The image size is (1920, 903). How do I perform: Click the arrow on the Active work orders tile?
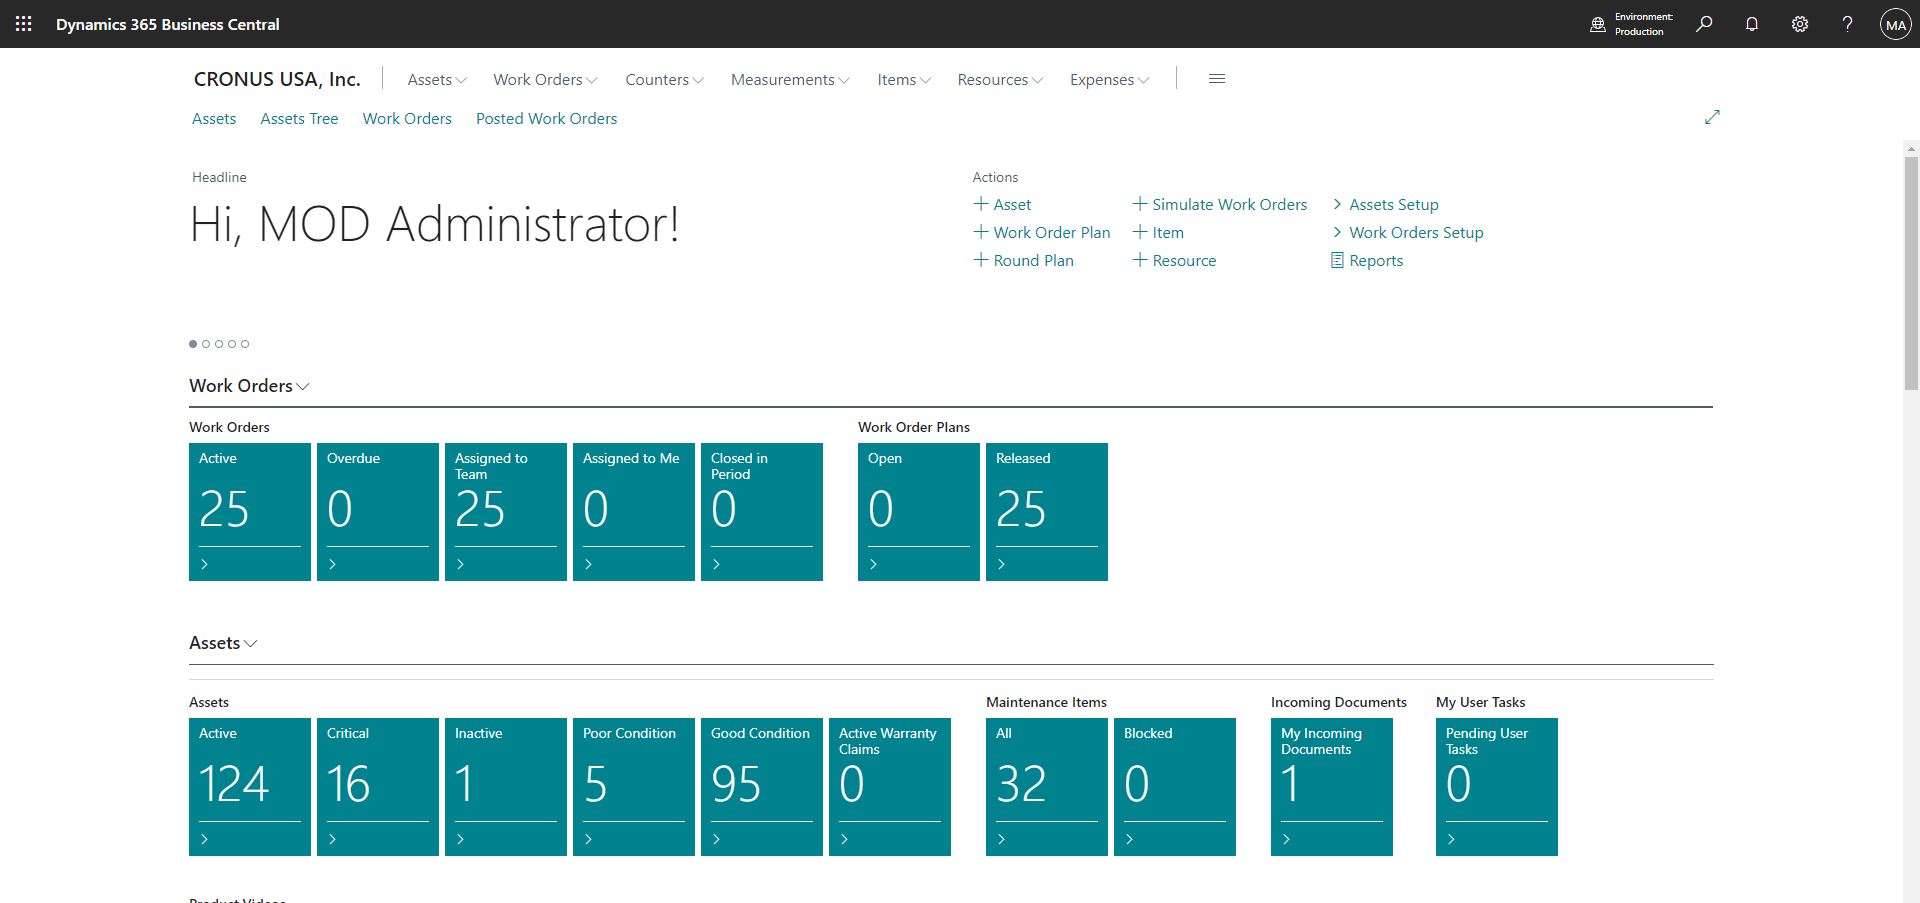[x=206, y=563]
